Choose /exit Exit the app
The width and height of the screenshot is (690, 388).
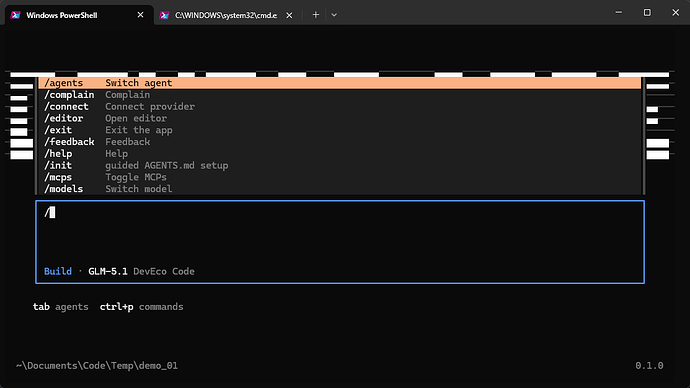pos(340,130)
